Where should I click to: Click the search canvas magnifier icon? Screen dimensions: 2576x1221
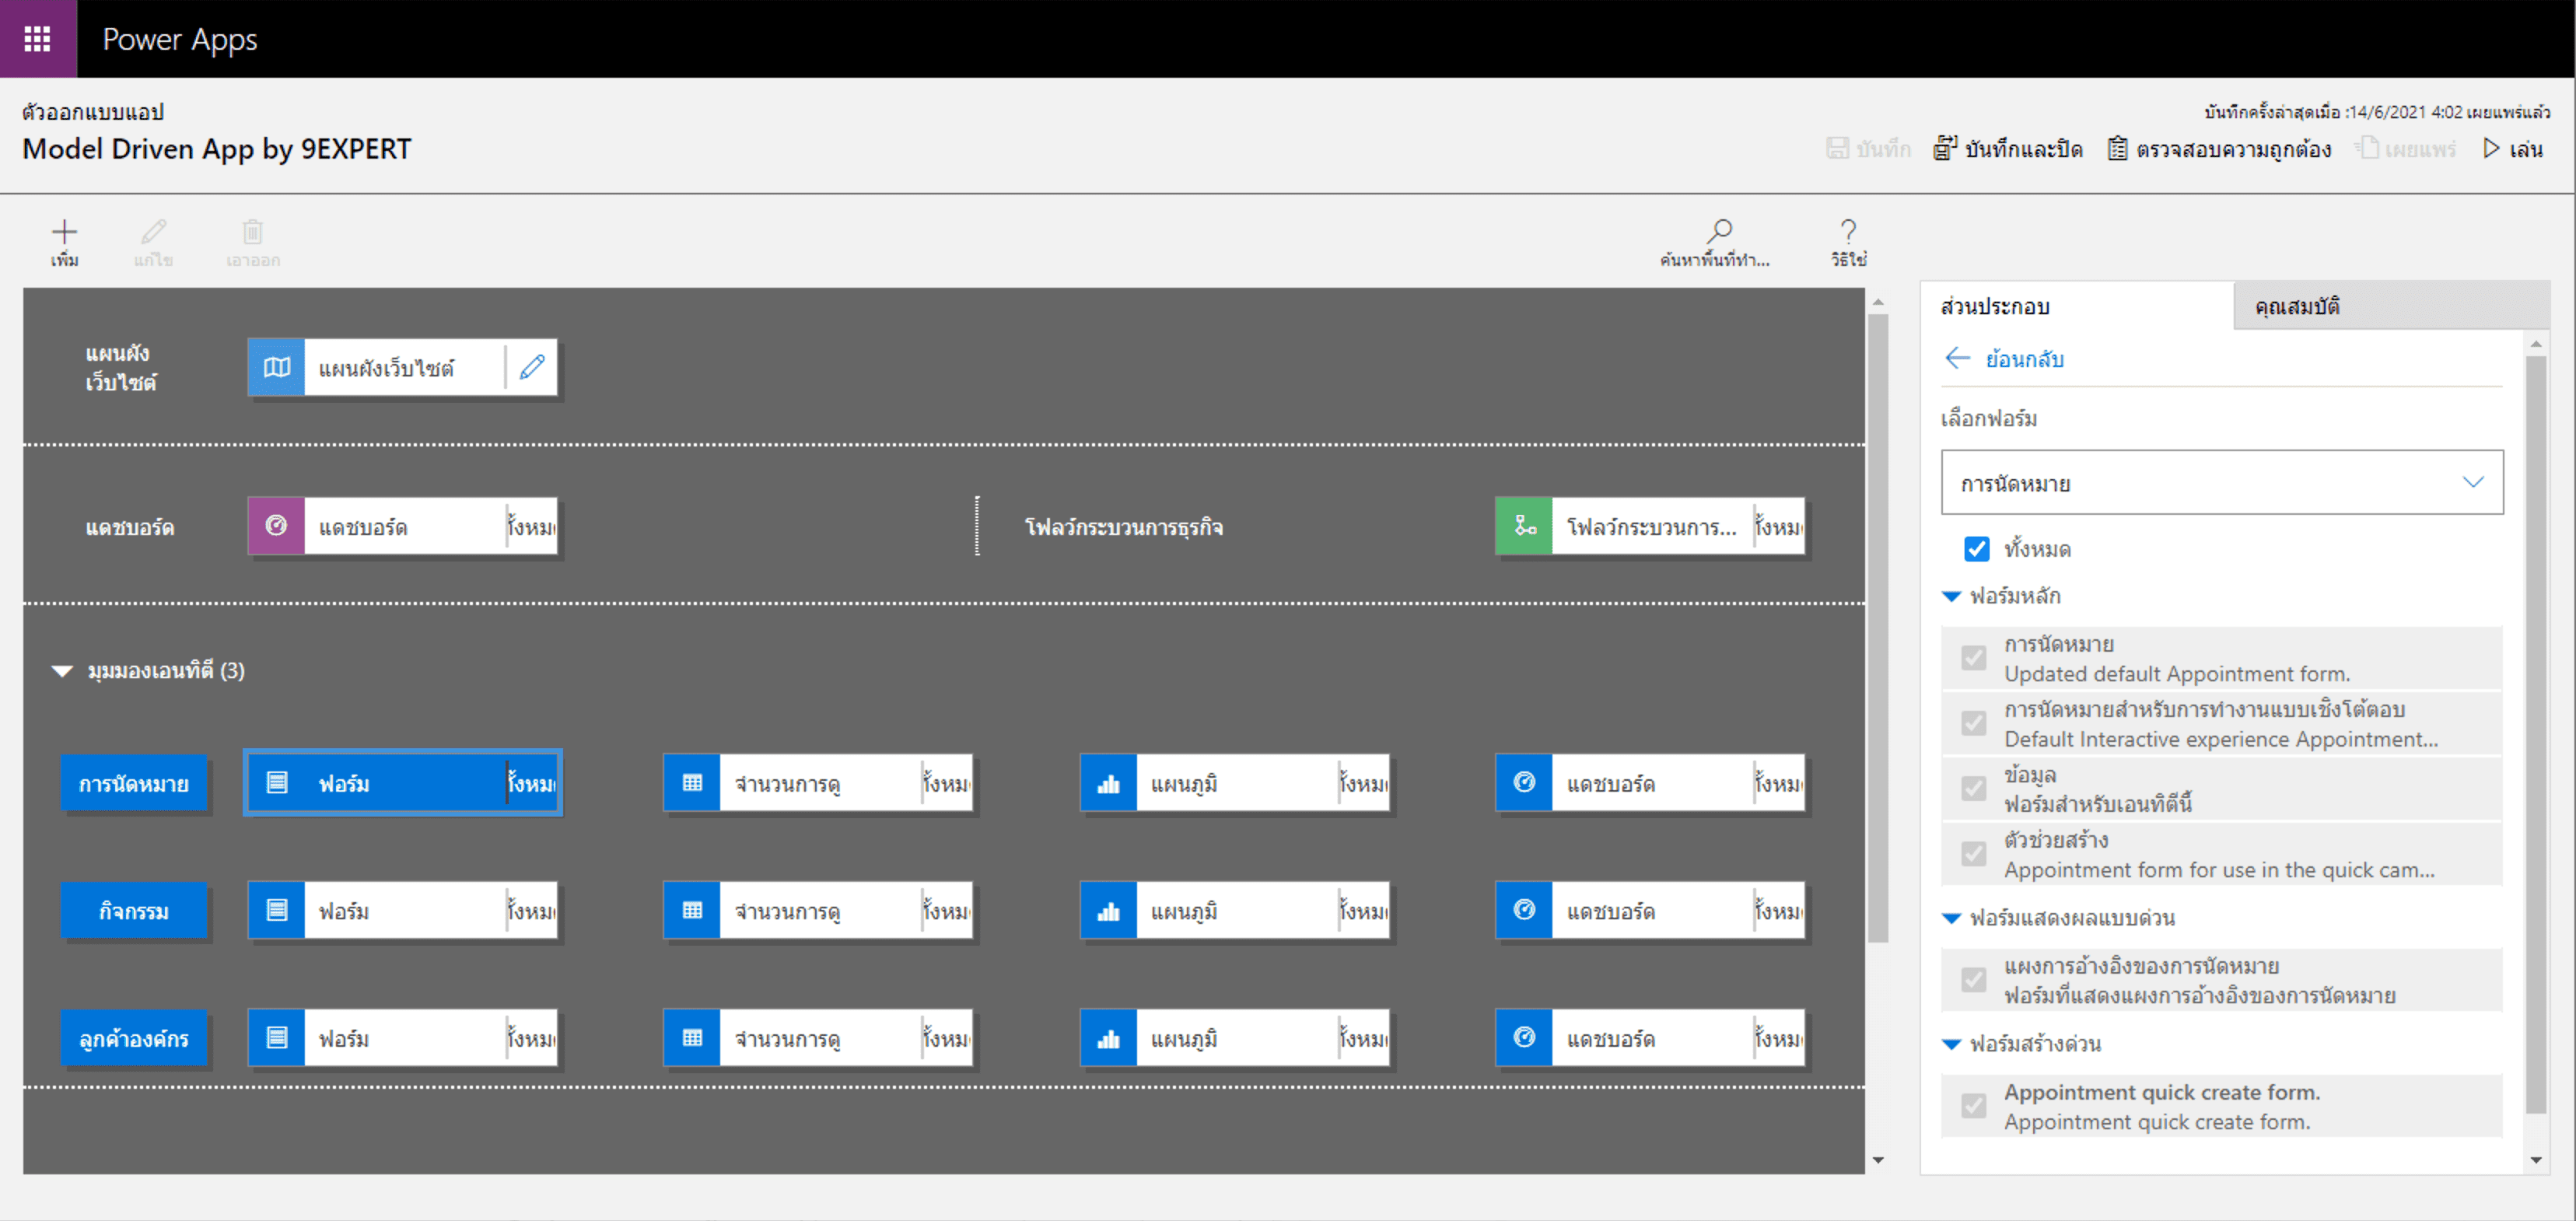tap(1719, 232)
